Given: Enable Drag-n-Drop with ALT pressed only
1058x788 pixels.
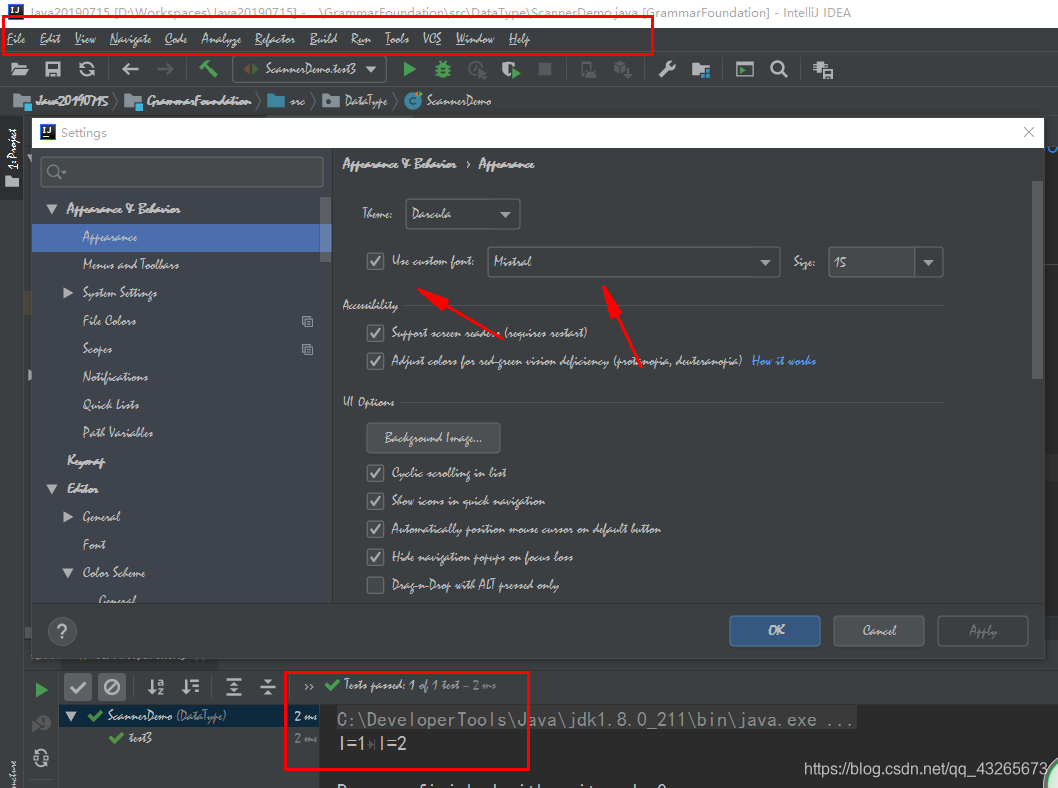Looking at the screenshot, I should [375, 585].
